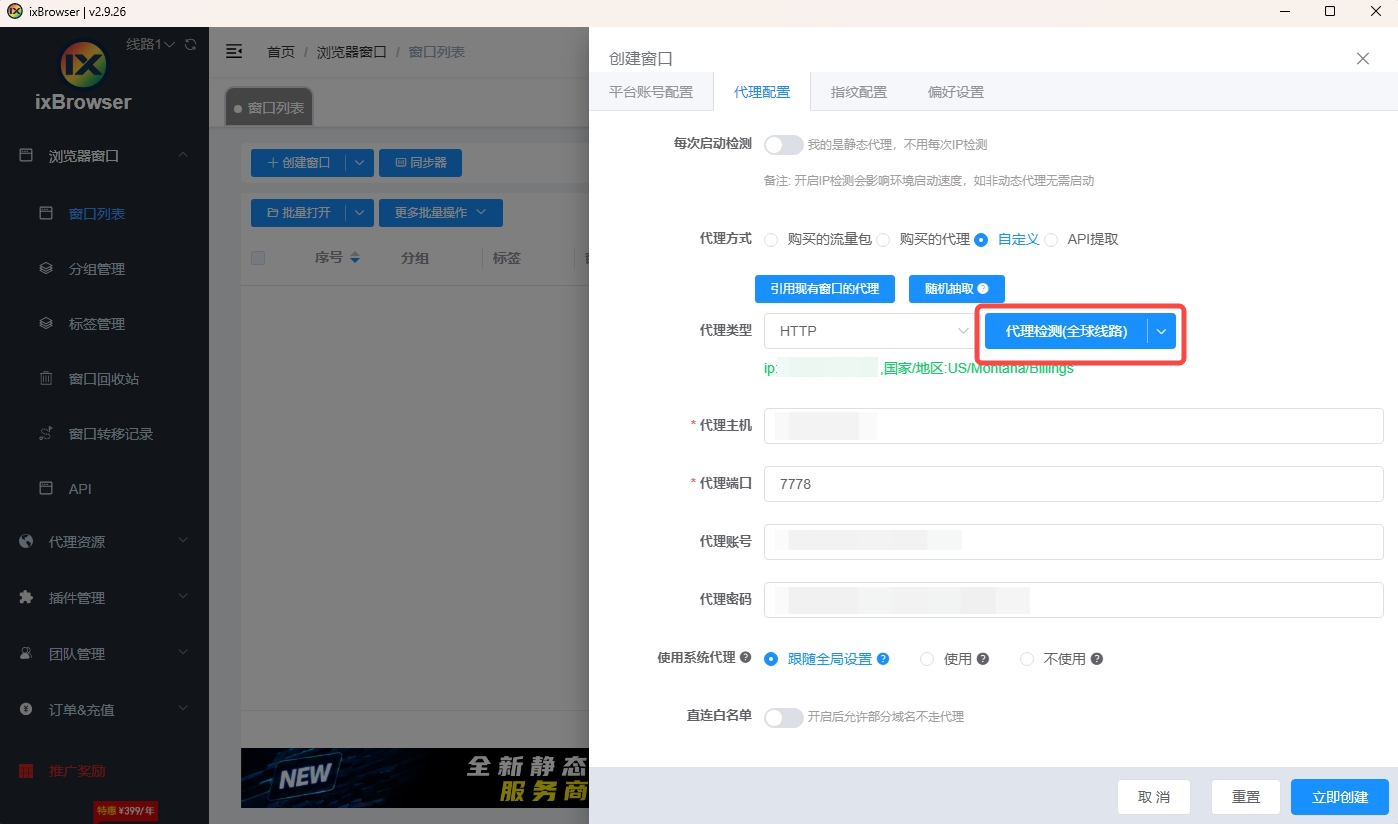Click 批量打开 button
1398x824 pixels.
coord(299,213)
